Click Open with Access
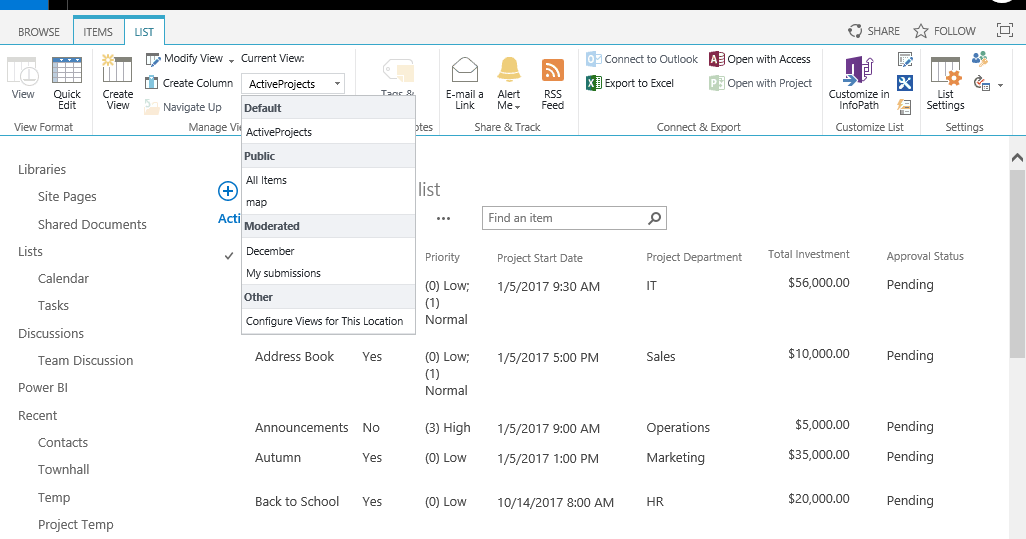Image resolution: width=1026 pixels, height=539 pixels. click(x=760, y=59)
